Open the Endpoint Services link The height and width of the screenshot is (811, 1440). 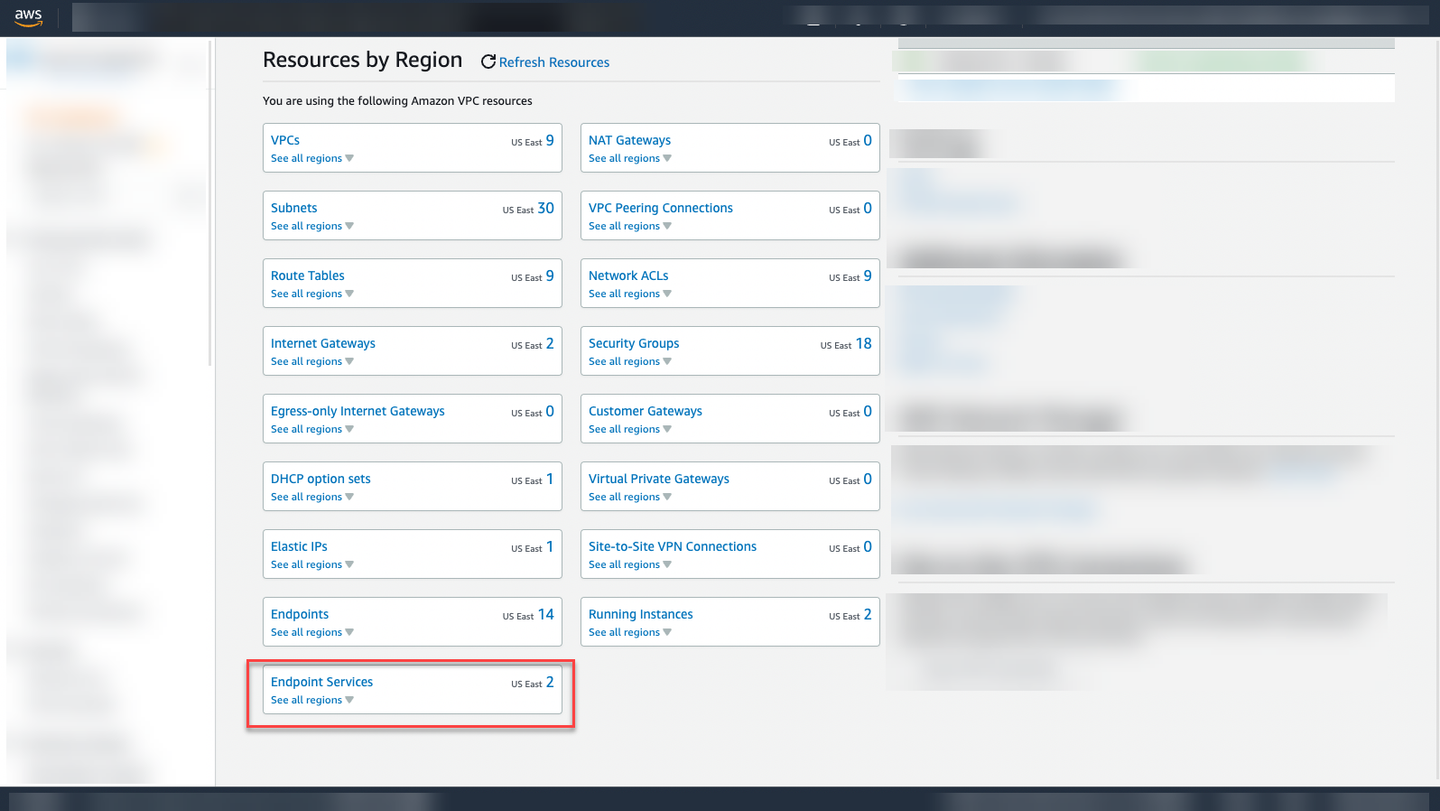[322, 682]
